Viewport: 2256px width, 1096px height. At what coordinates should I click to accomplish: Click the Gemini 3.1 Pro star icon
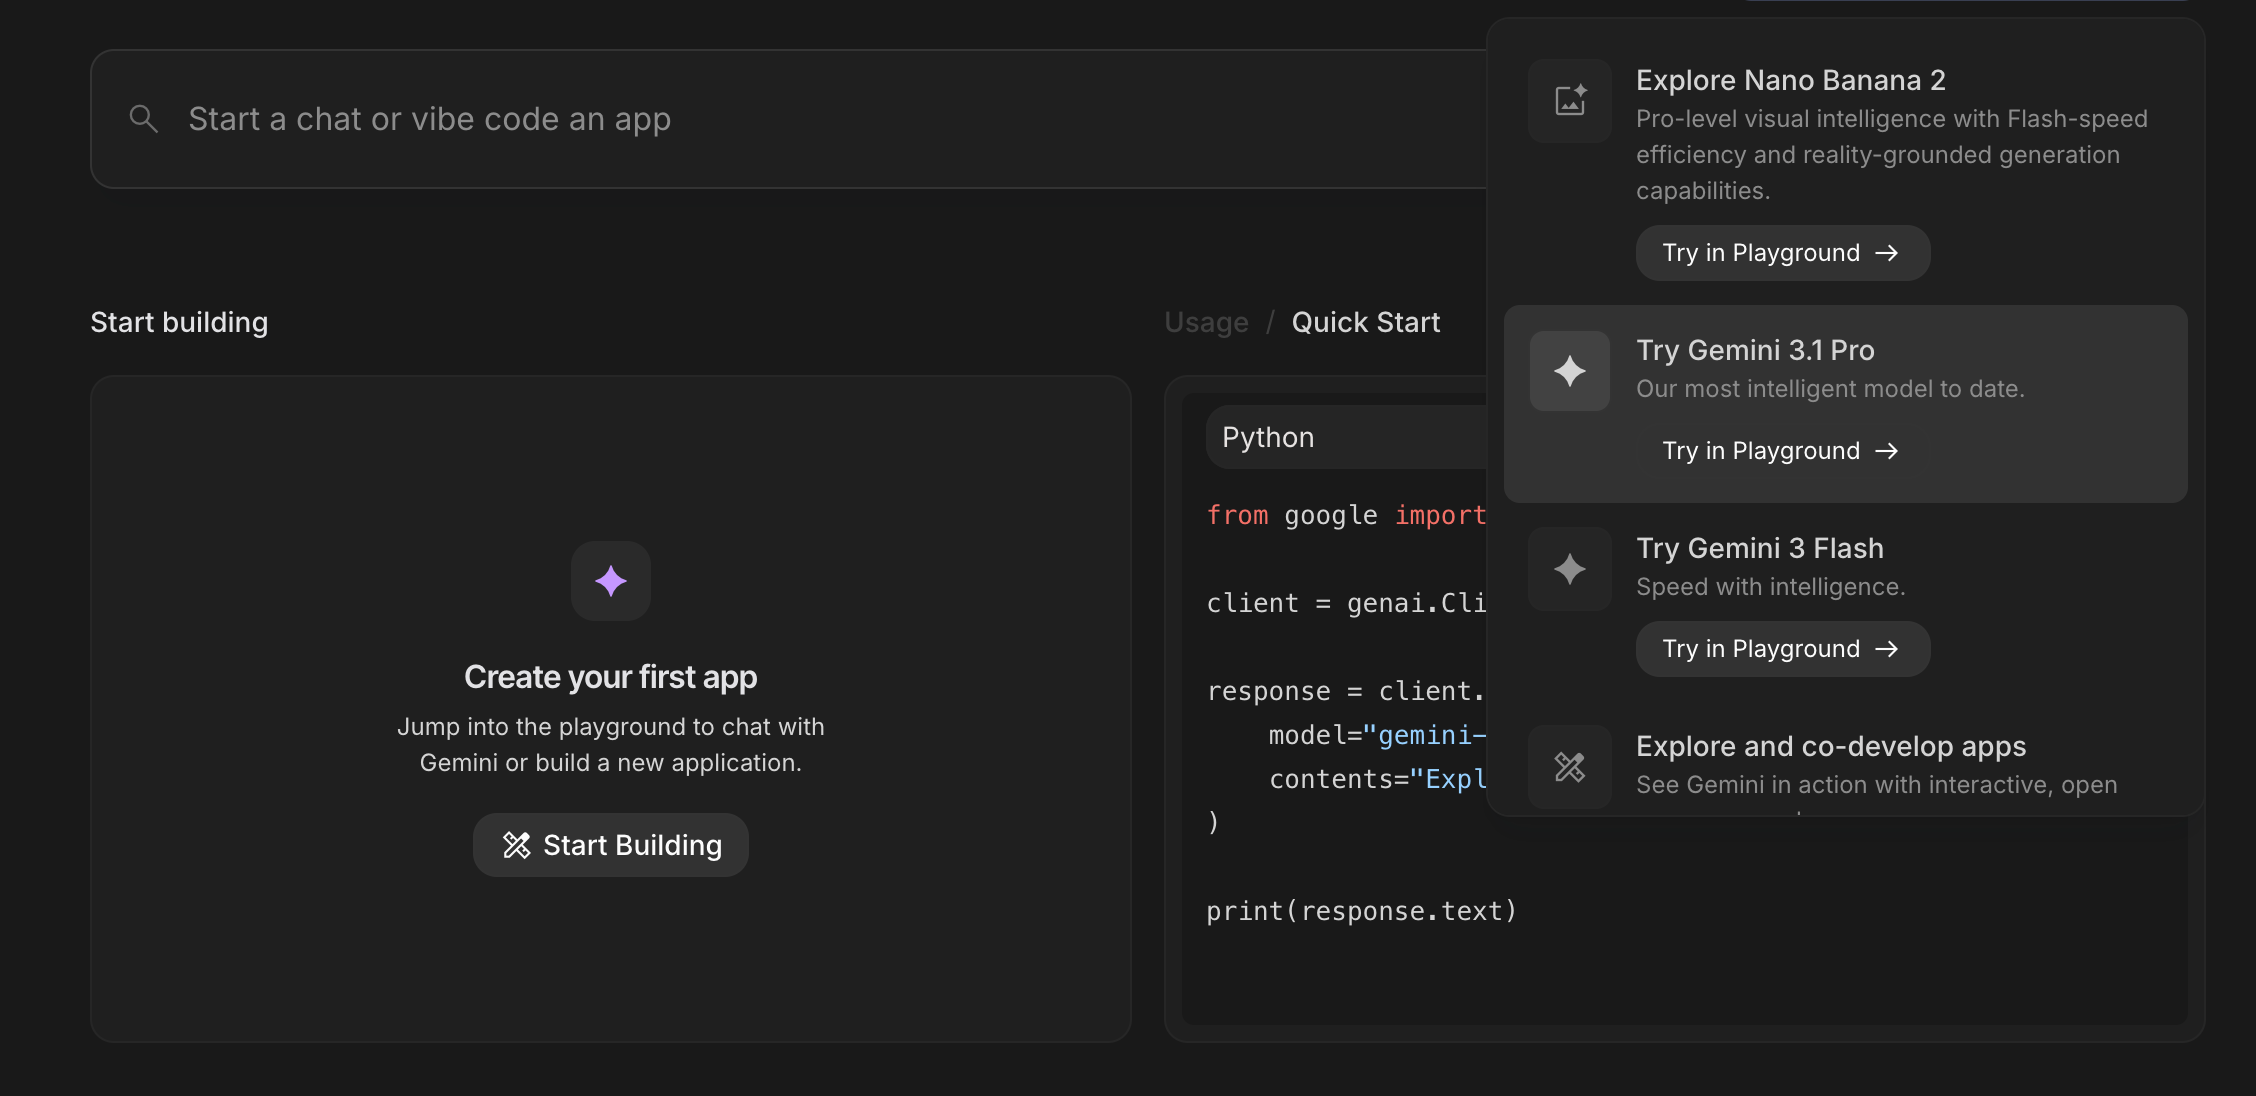coord(1570,371)
